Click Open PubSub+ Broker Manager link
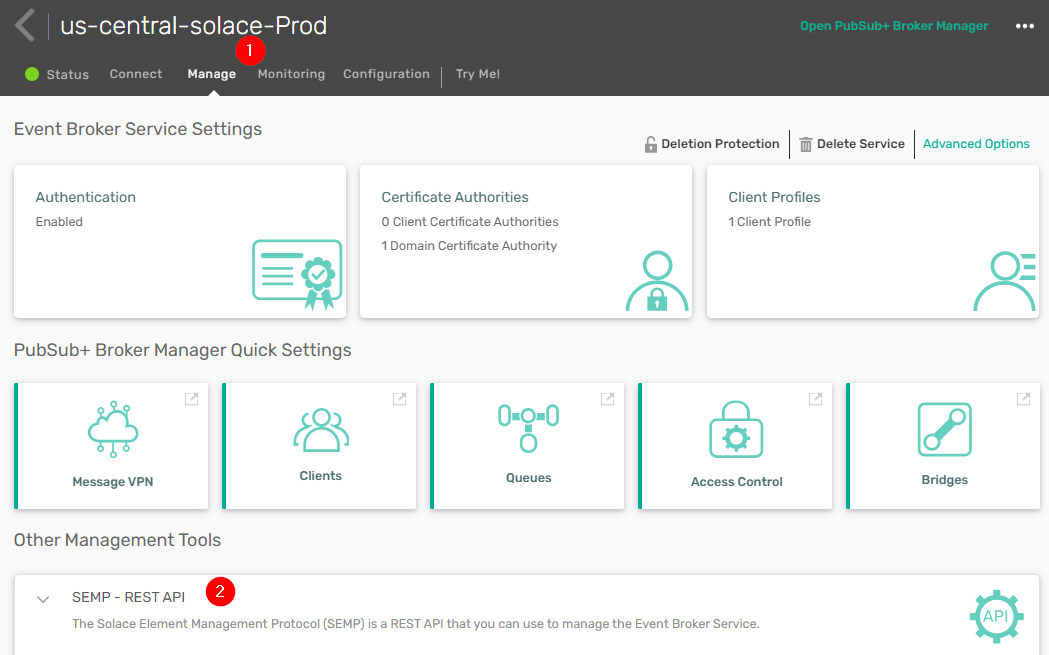This screenshot has height=655, width=1049. point(894,26)
